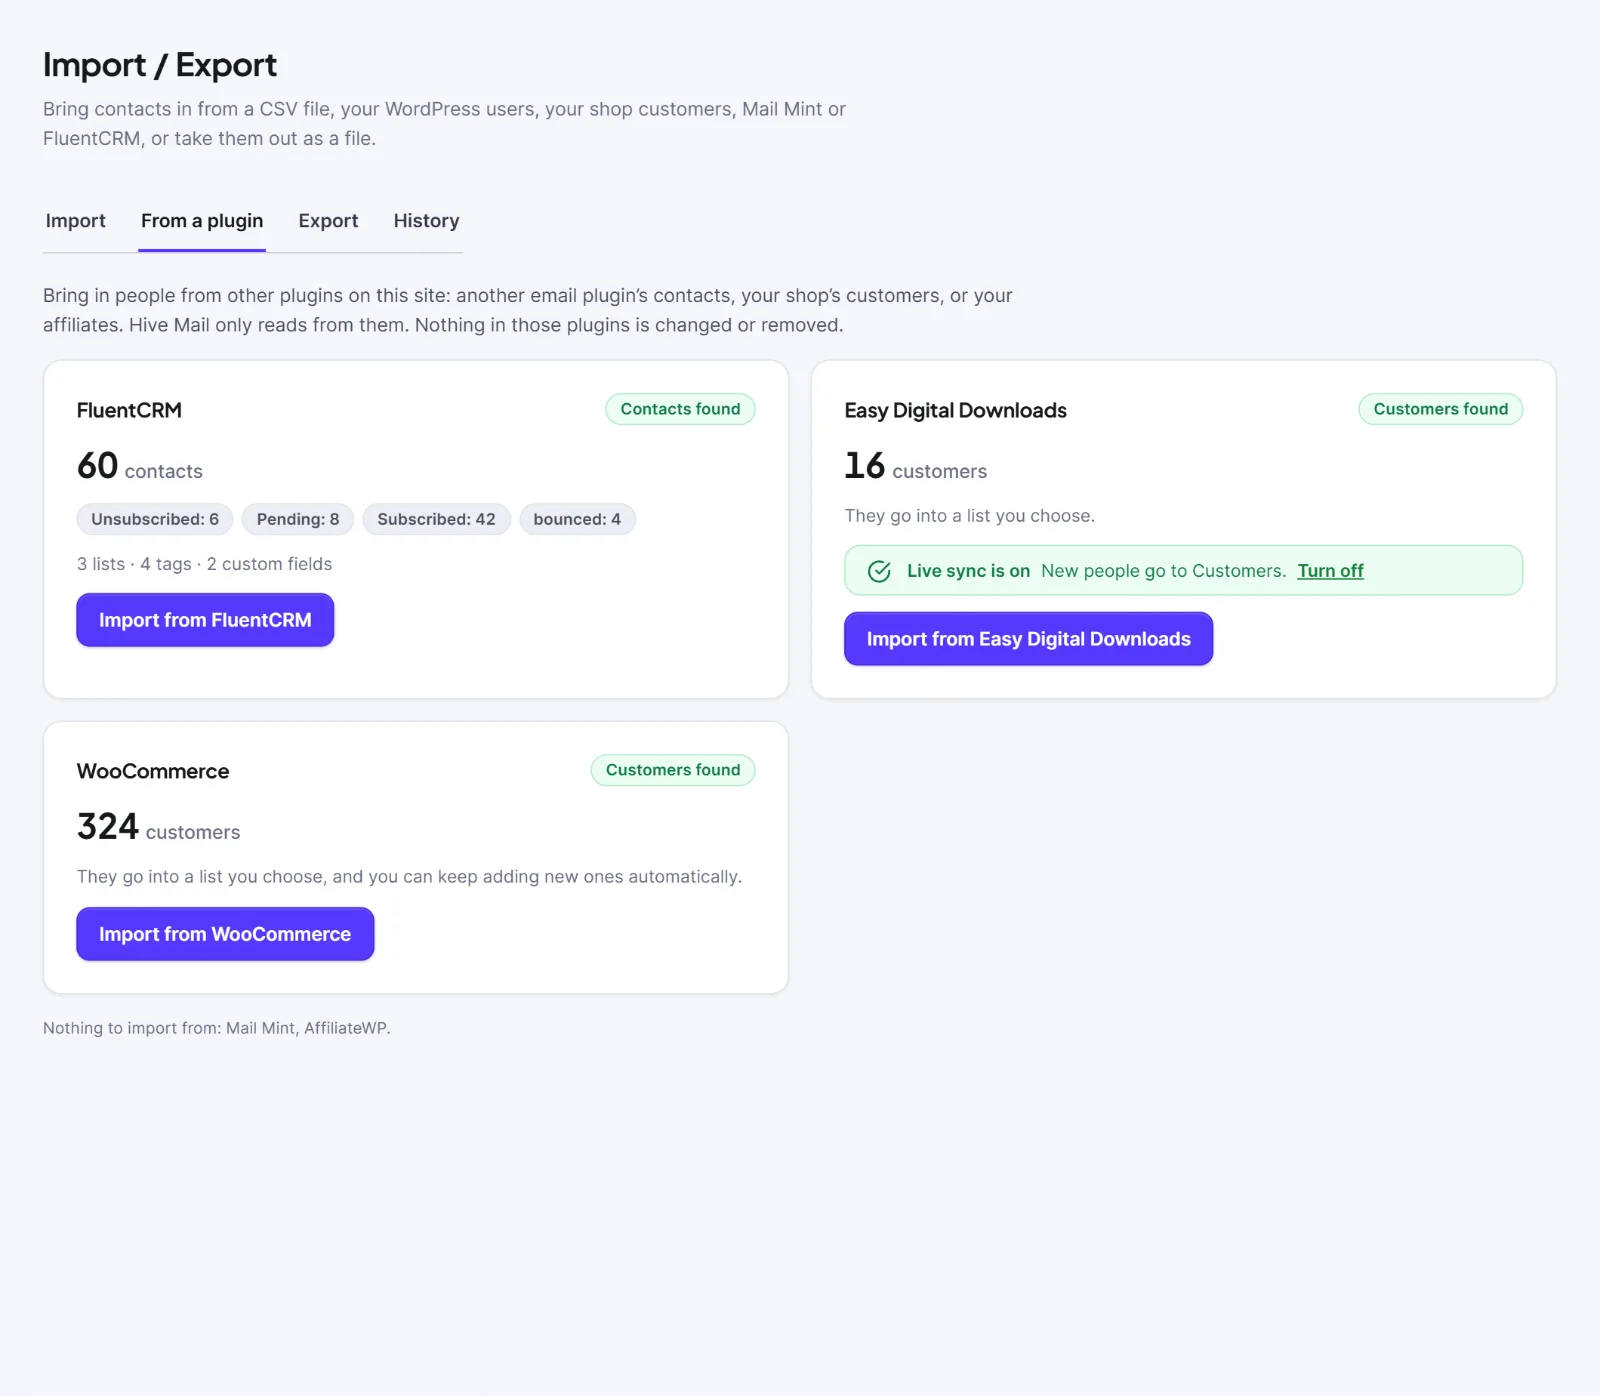Image resolution: width=1600 pixels, height=1396 pixels.
Task: Open the Export tab
Action: pos(328,221)
